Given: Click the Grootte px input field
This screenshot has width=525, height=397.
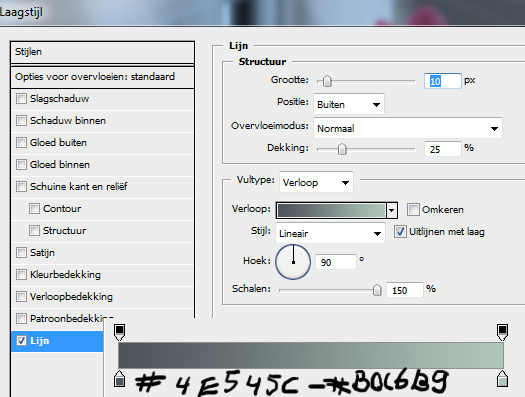Looking at the screenshot, I should click(x=443, y=81).
